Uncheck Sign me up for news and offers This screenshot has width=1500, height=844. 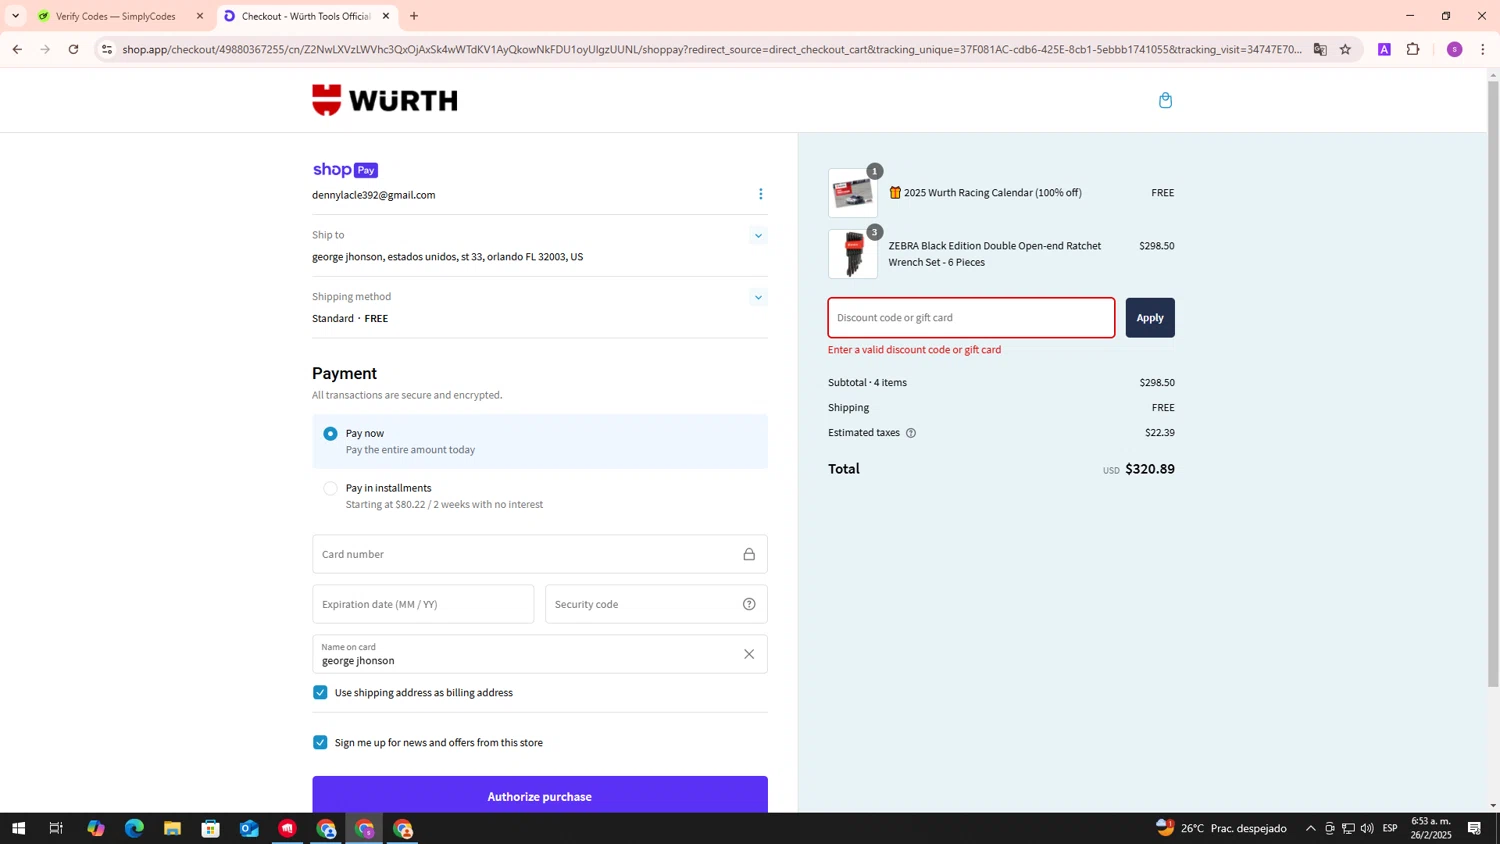point(320,742)
